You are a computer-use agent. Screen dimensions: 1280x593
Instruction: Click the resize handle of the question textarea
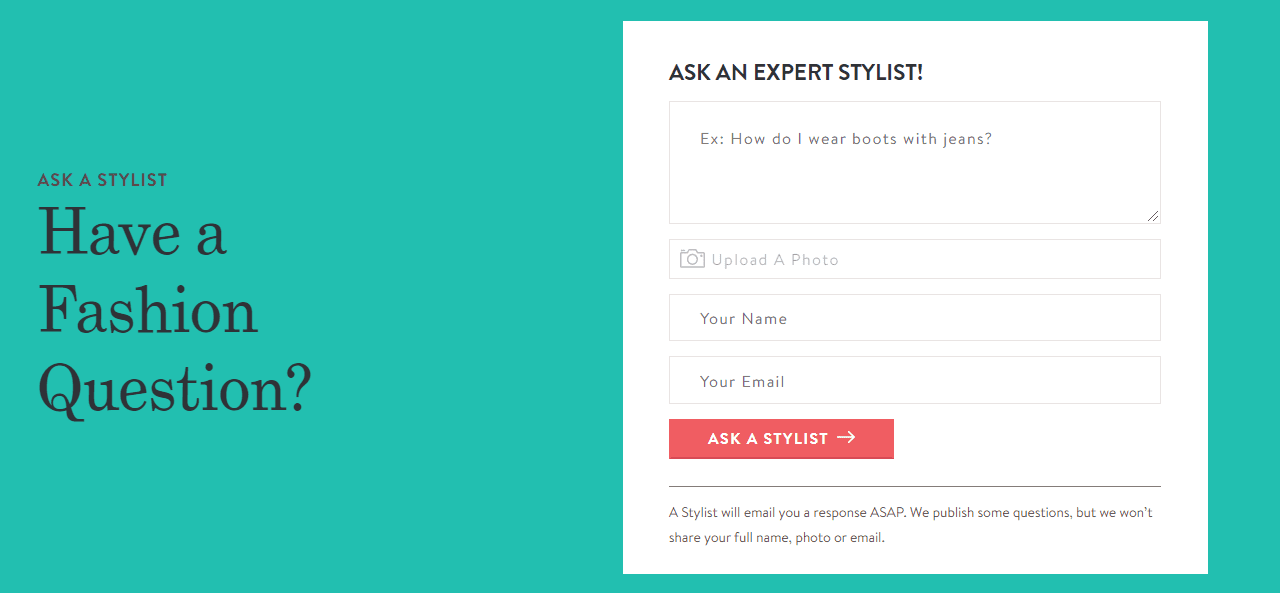point(1153,216)
